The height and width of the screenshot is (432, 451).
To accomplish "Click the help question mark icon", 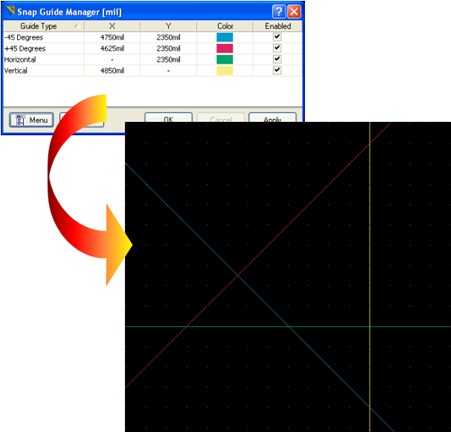I will pyautogui.click(x=279, y=12).
